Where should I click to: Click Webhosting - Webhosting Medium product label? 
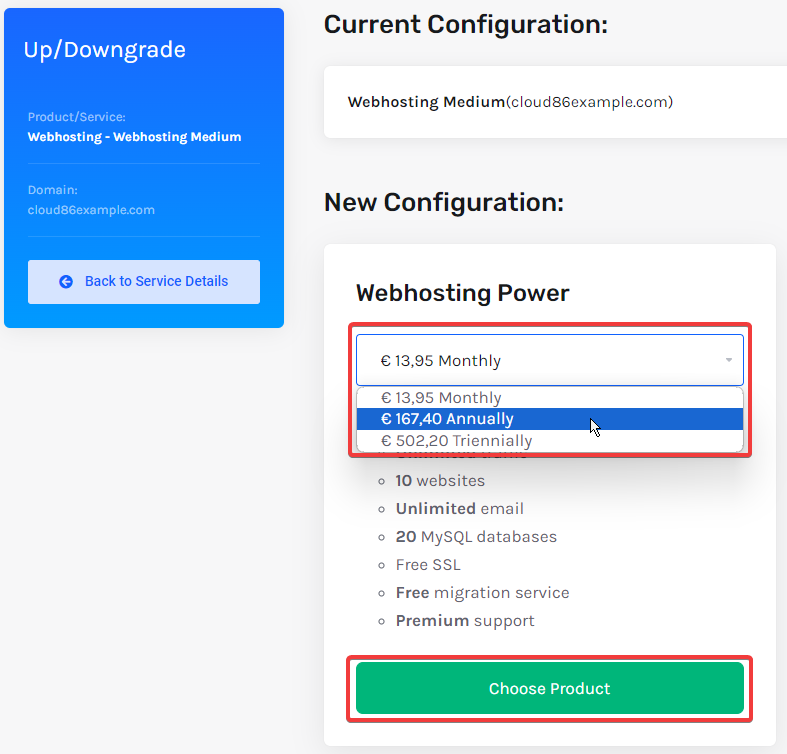134,137
